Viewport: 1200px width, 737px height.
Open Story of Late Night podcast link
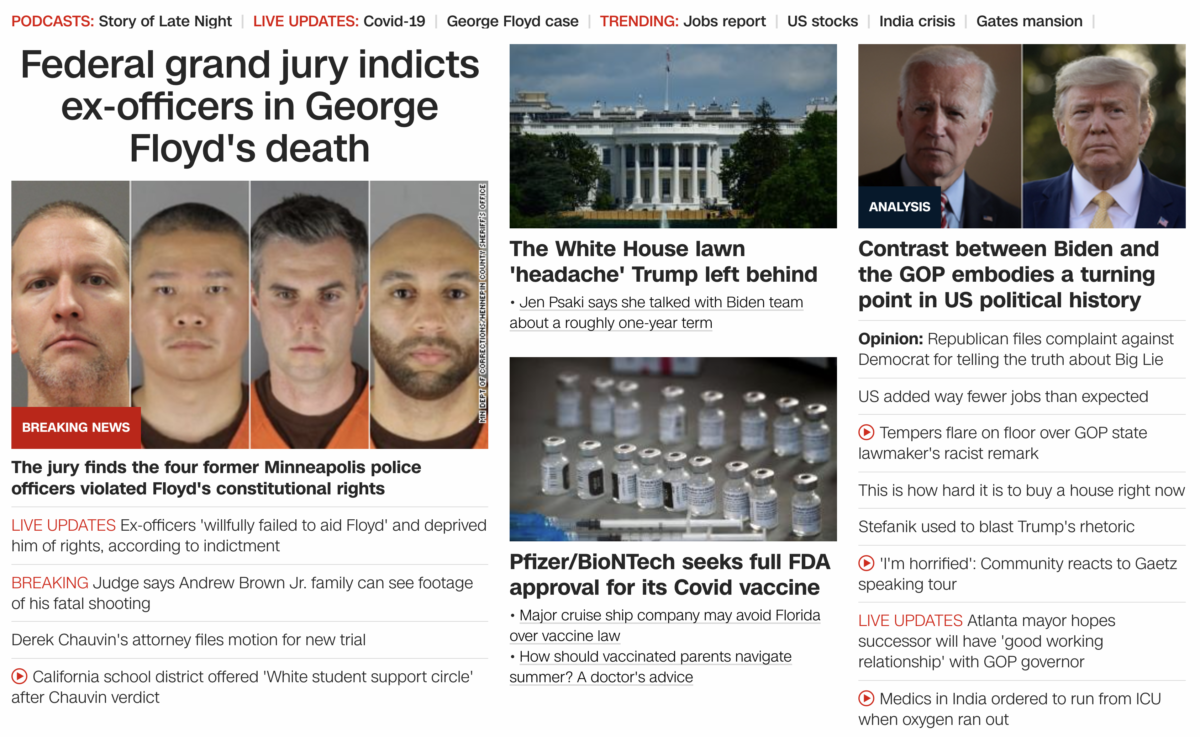point(165,21)
